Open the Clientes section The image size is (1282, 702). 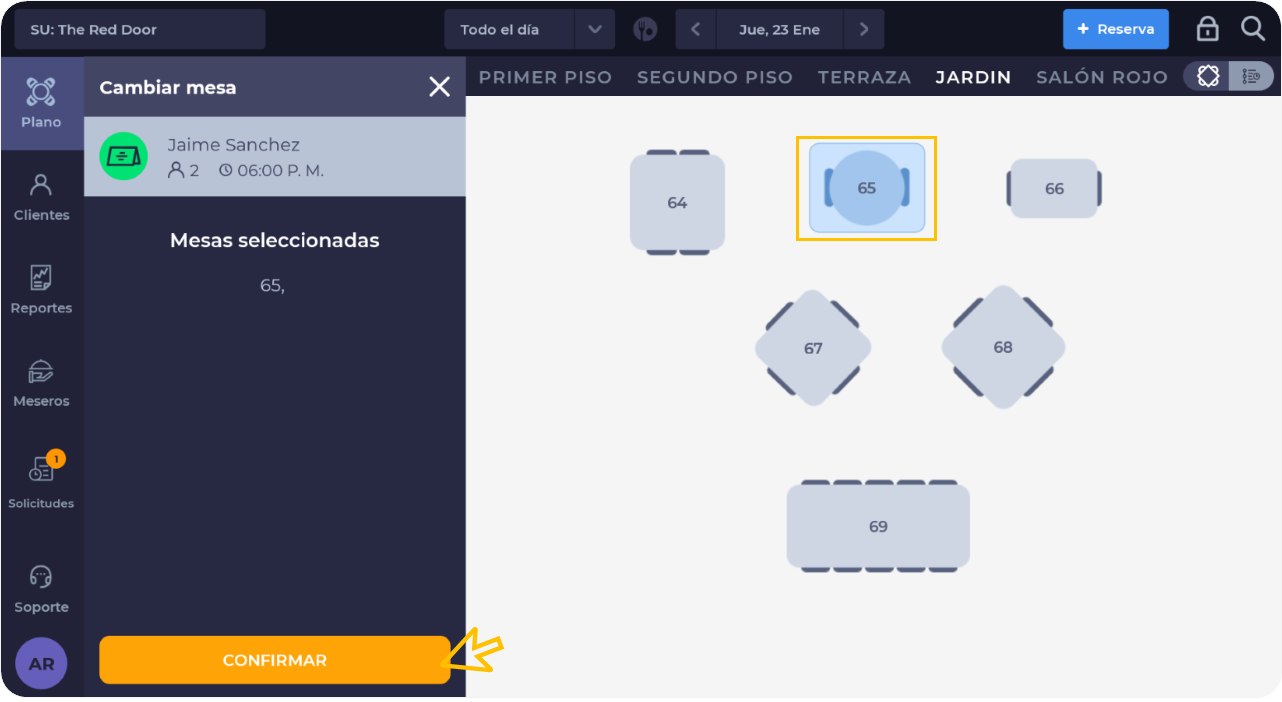(x=41, y=197)
